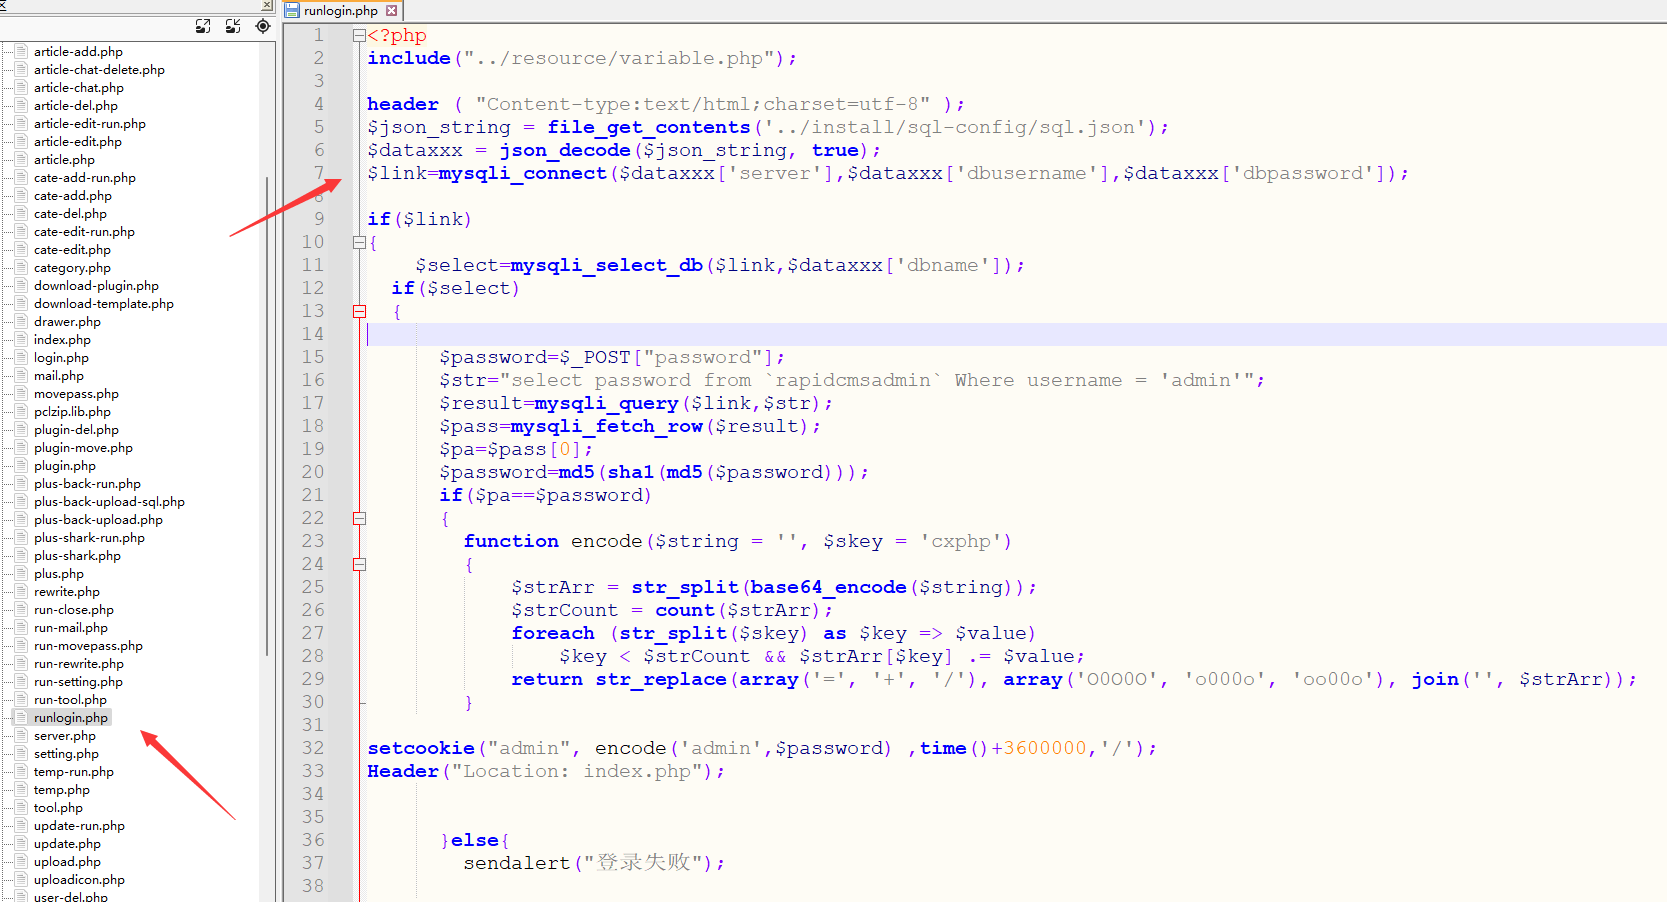
Task: Open index.php from the file list
Action: [62, 340]
